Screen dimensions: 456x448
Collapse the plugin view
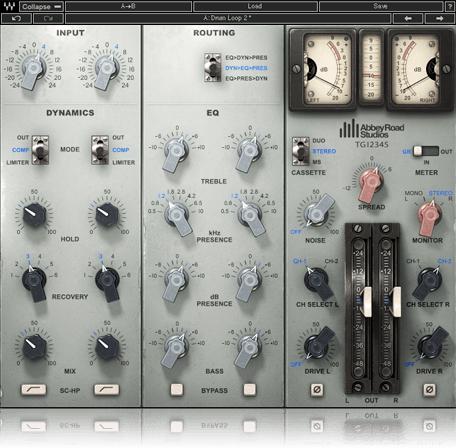(x=41, y=6)
